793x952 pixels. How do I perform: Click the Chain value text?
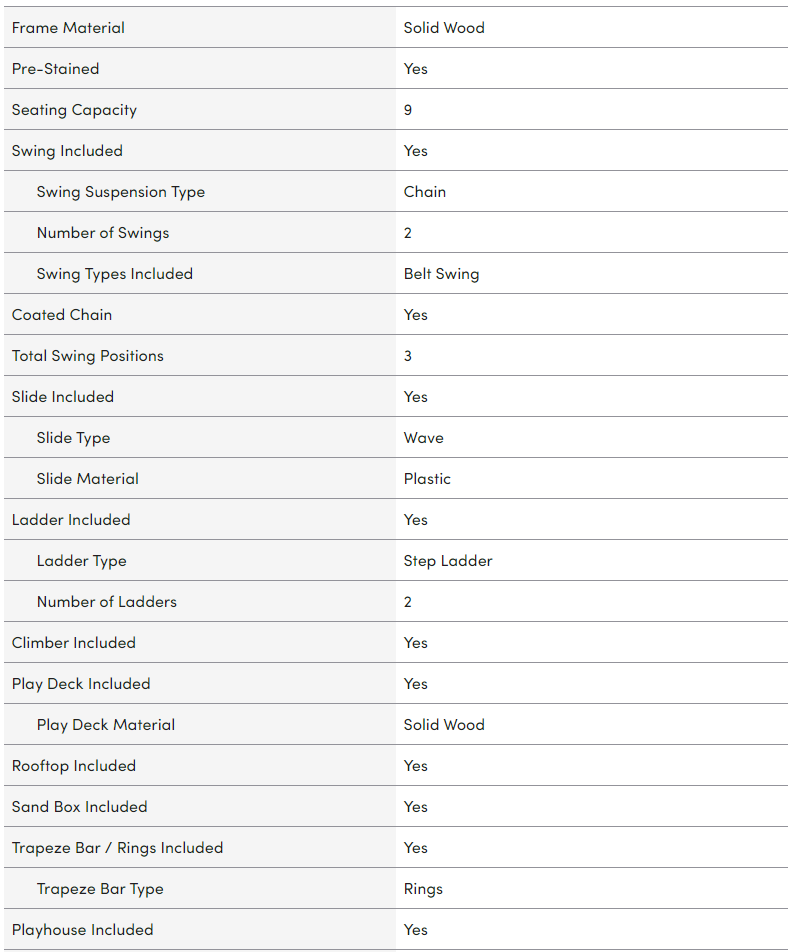coord(424,192)
